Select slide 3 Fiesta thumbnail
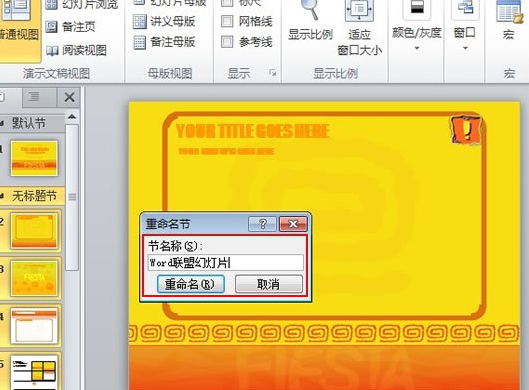529x390 pixels. [34, 278]
